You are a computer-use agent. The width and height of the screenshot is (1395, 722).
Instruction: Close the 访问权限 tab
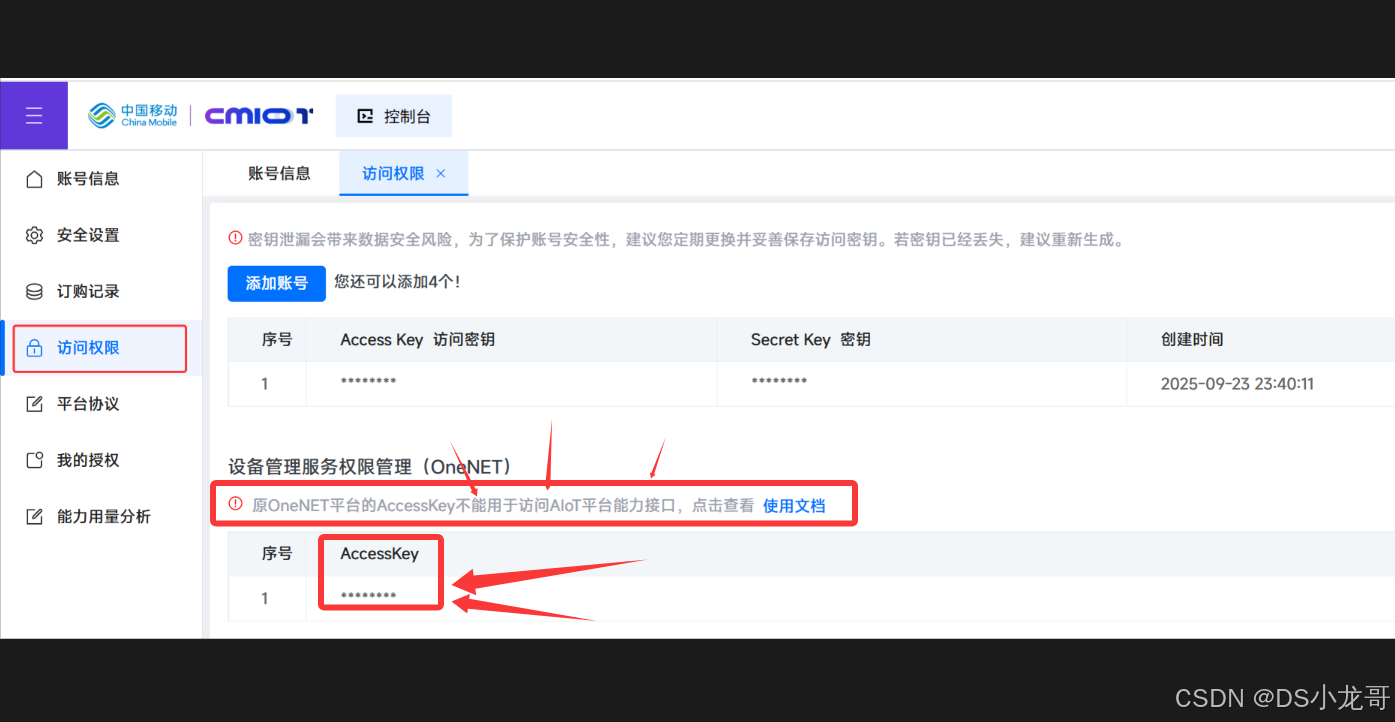[441, 174]
